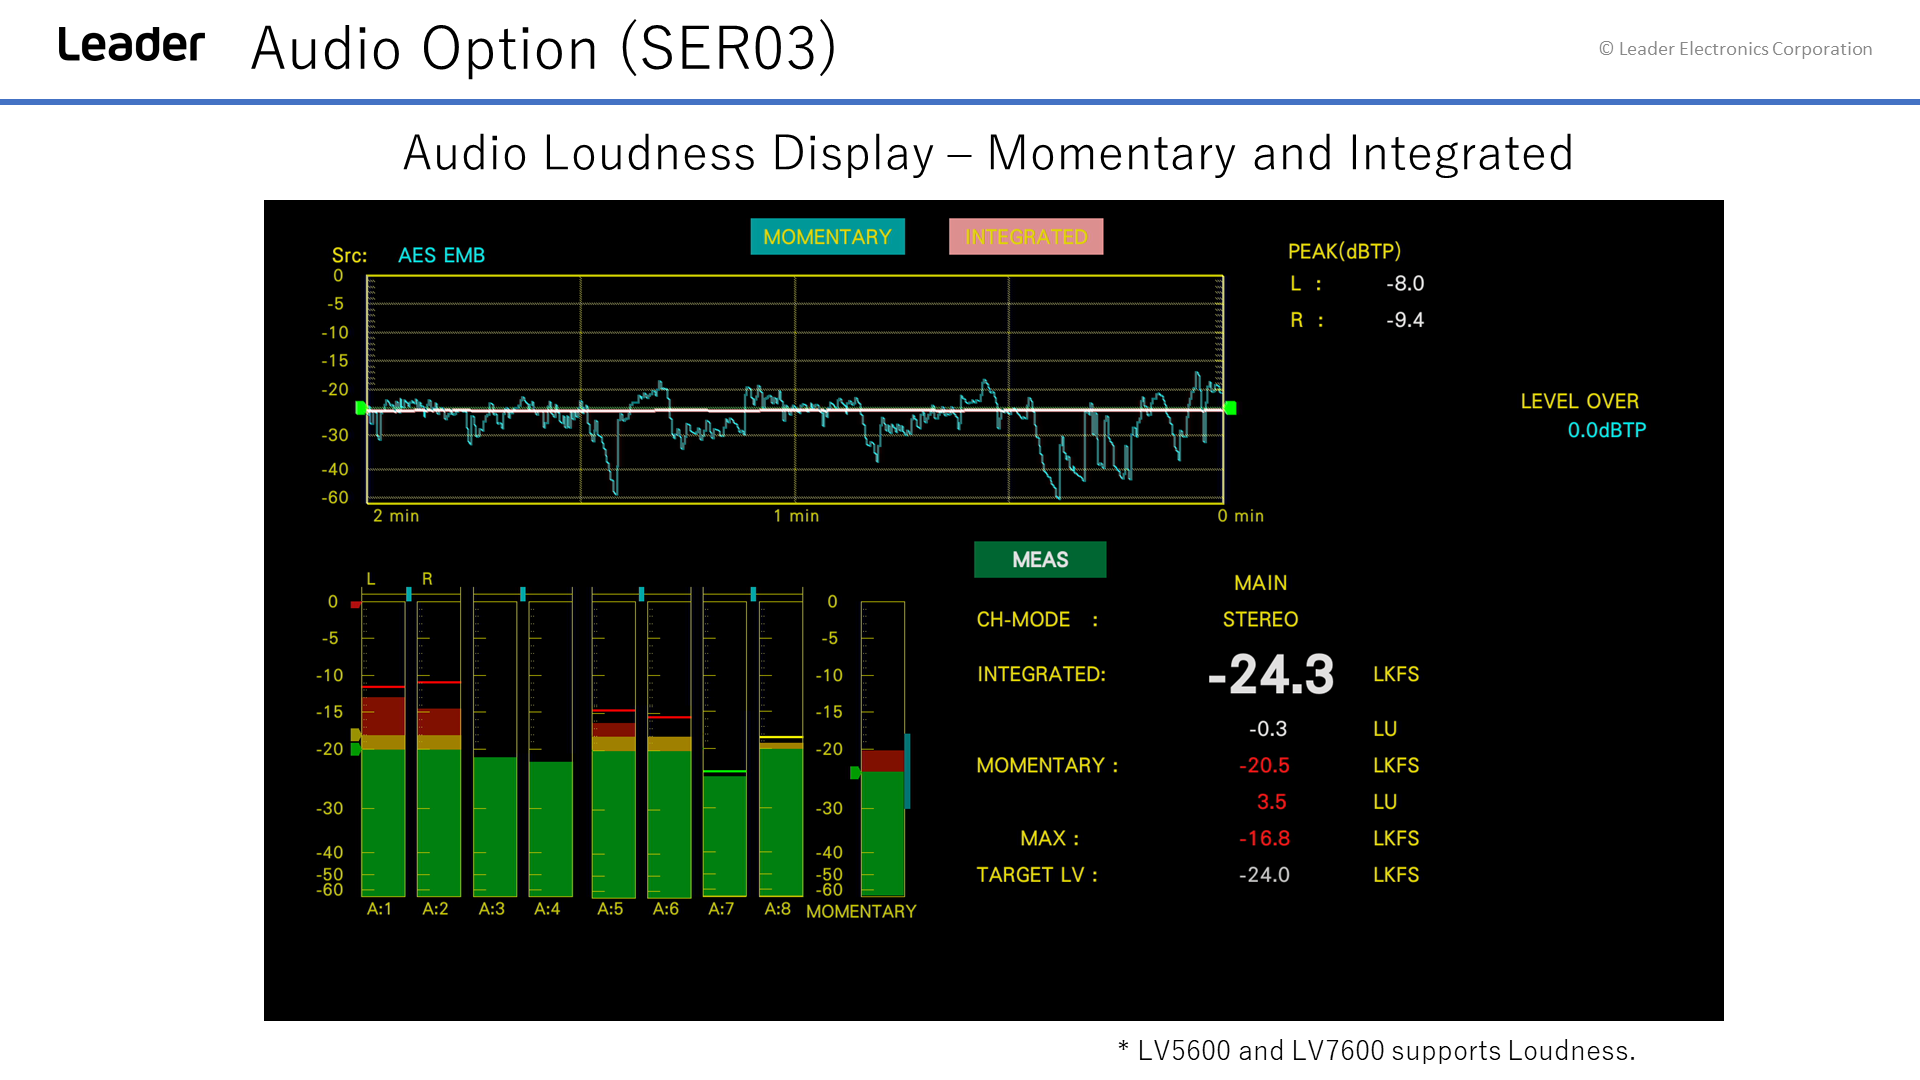The width and height of the screenshot is (1920, 1080).
Task: Click the '0 min' graph axis label
Action: pyautogui.click(x=1240, y=516)
